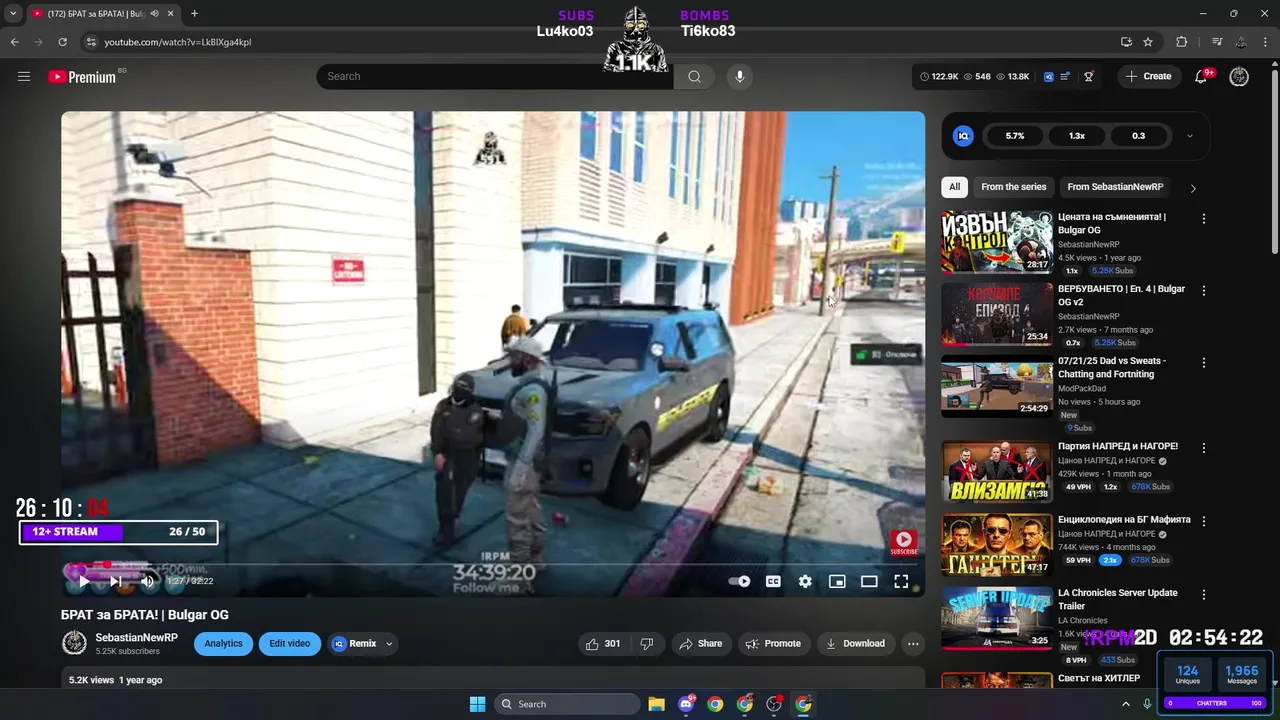Play the video
Screen dimensions: 1280x720
pyautogui.click(x=84, y=581)
